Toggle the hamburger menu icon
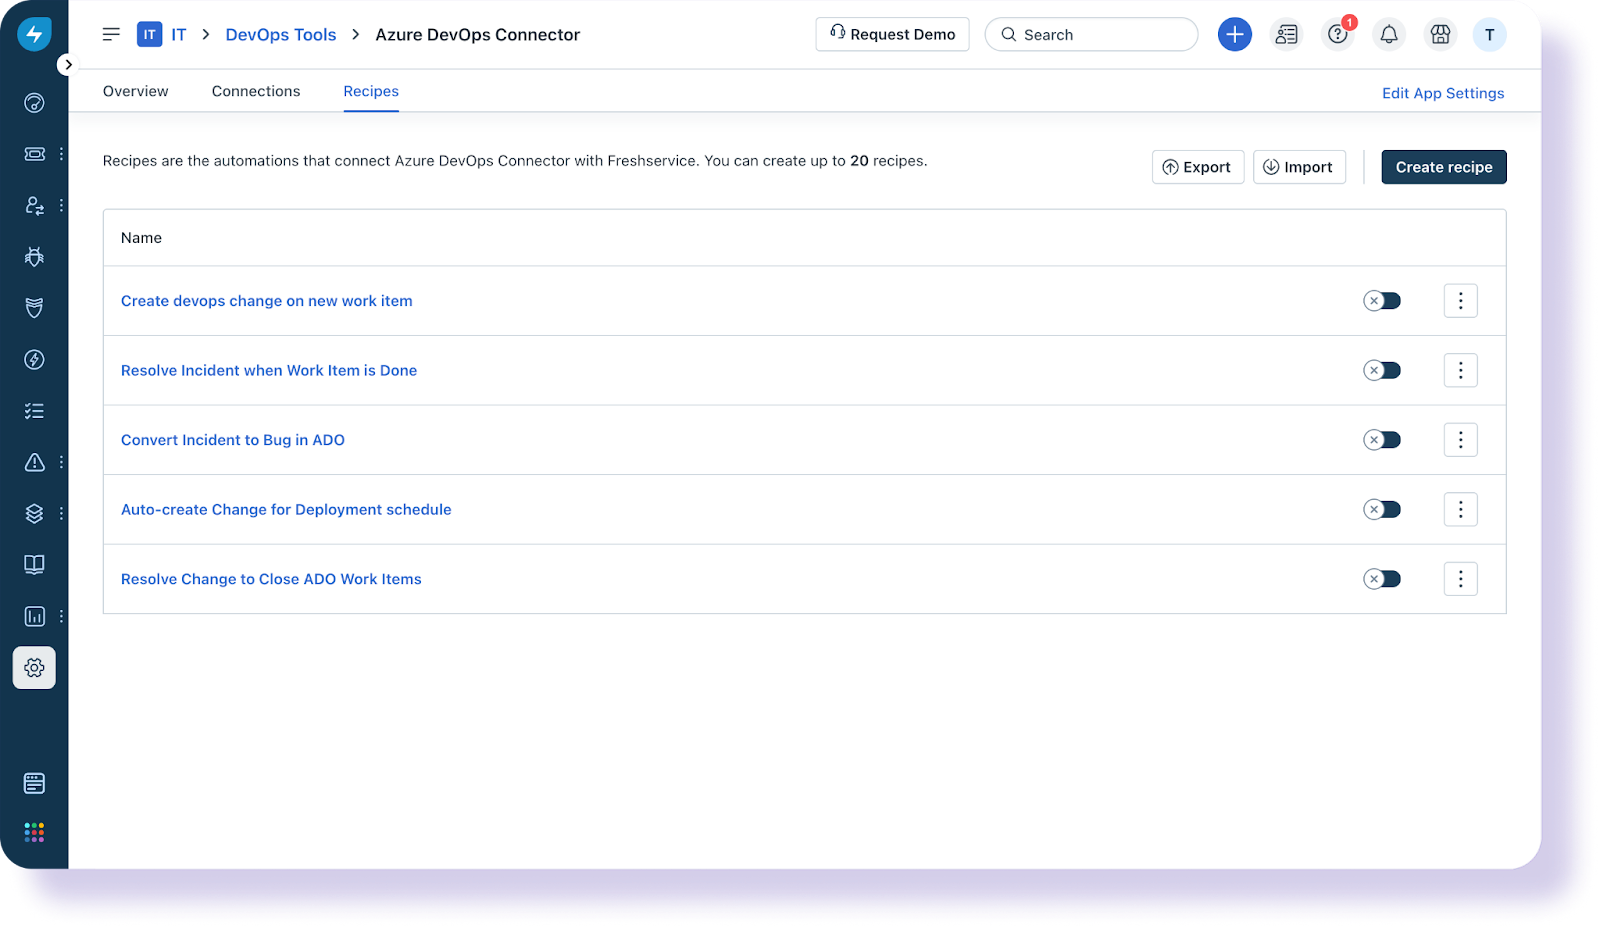Viewport: 1600px width, 928px height. 111,34
